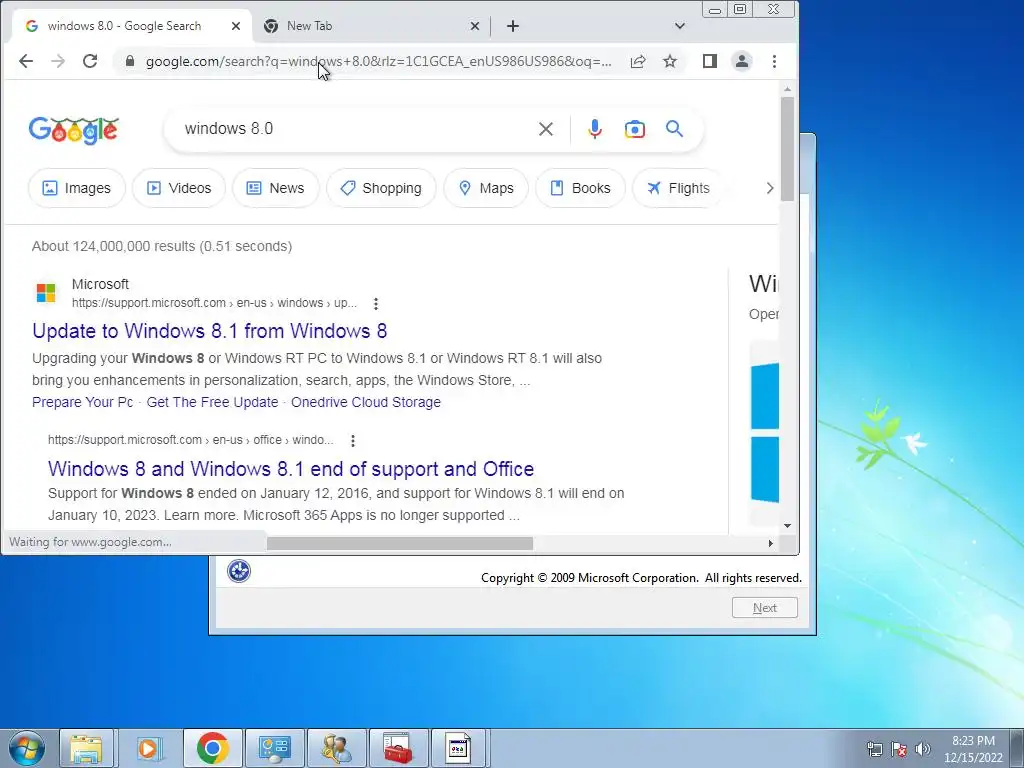Image resolution: width=1024 pixels, height=768 pixels.
Task: Filter results by News
Action: 276,188
